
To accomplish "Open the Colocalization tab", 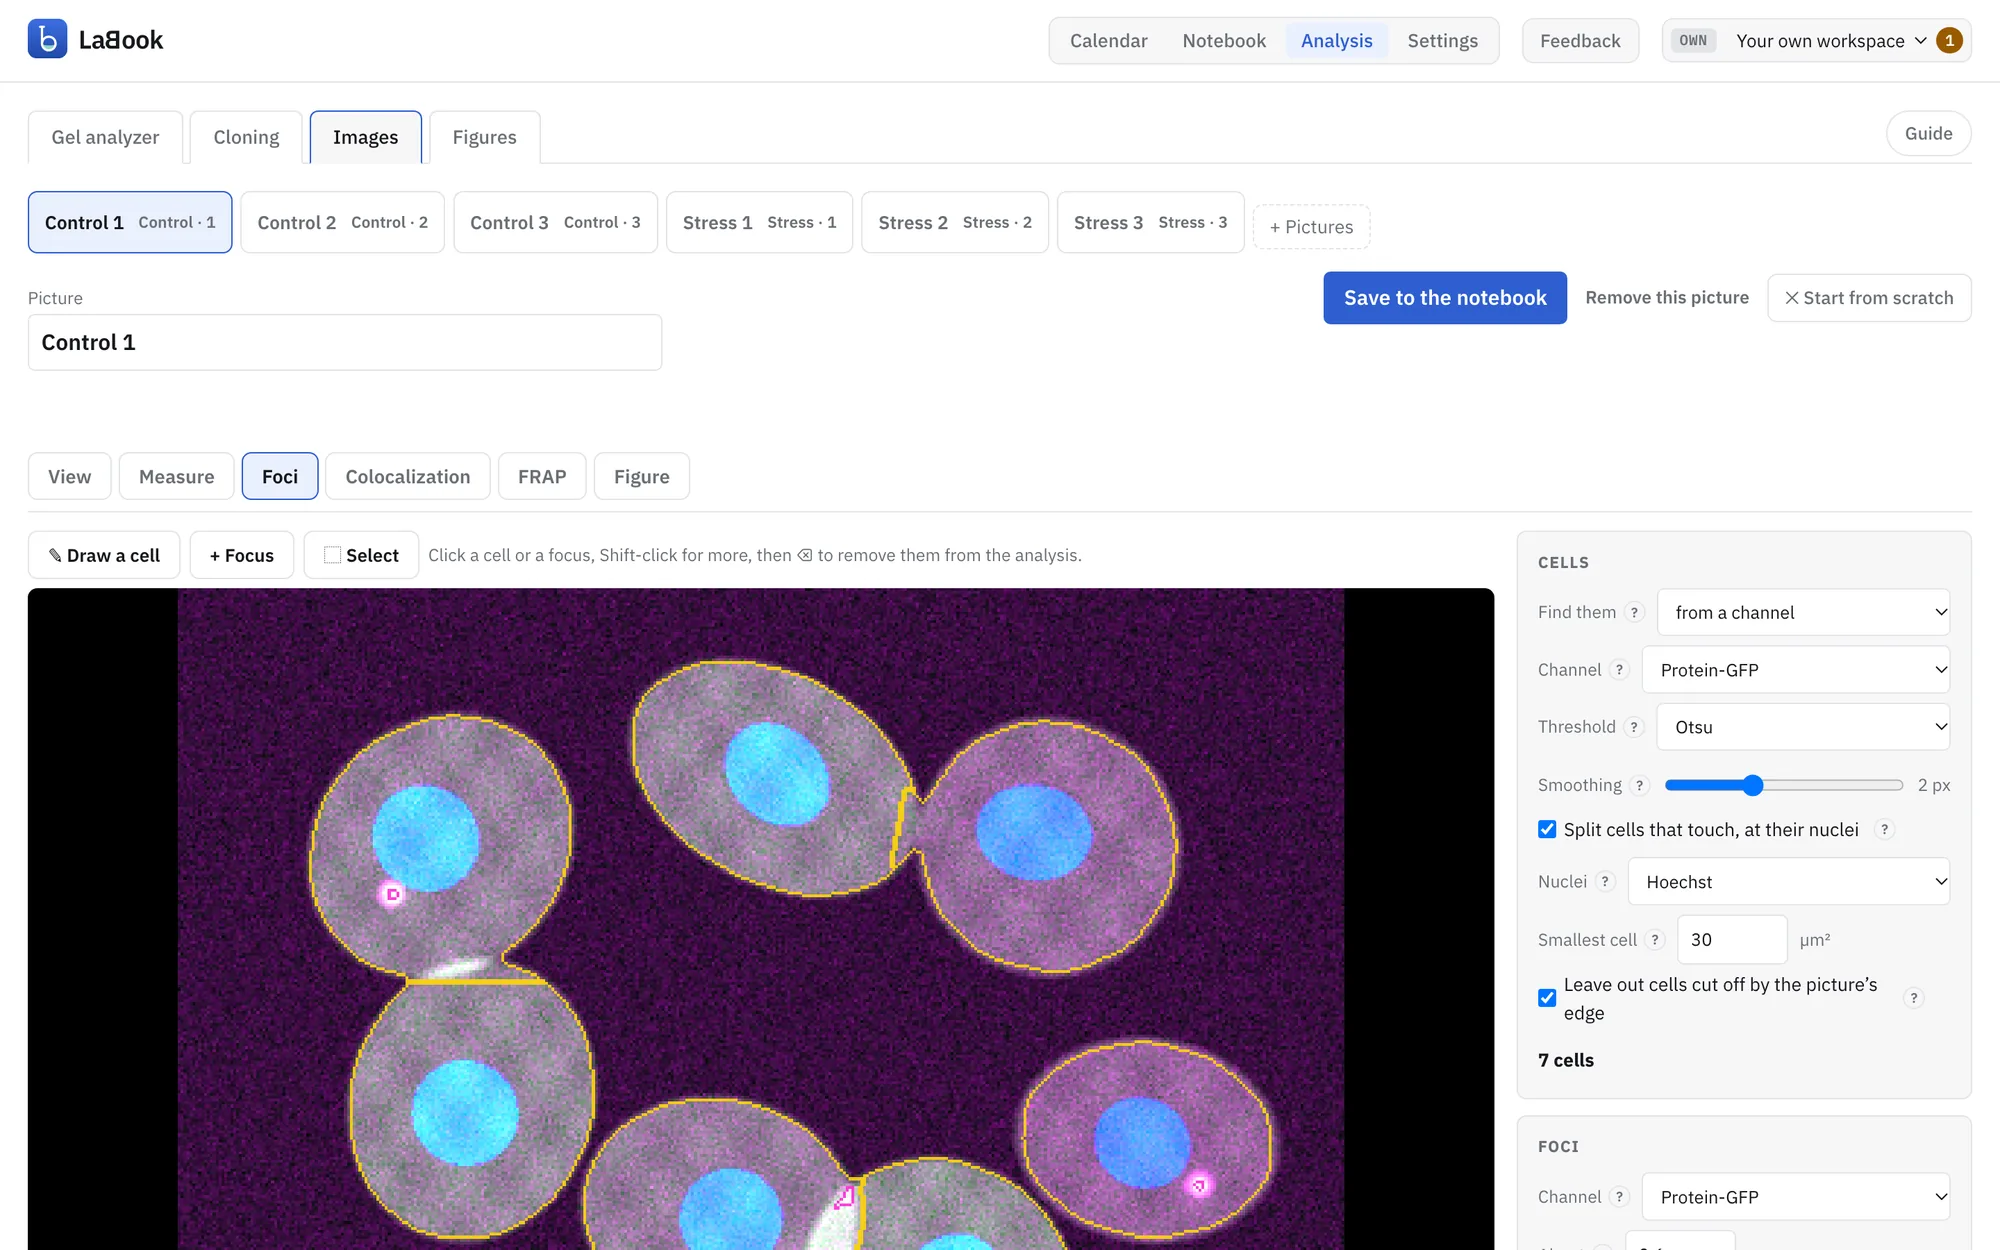I will click(407, 476).
